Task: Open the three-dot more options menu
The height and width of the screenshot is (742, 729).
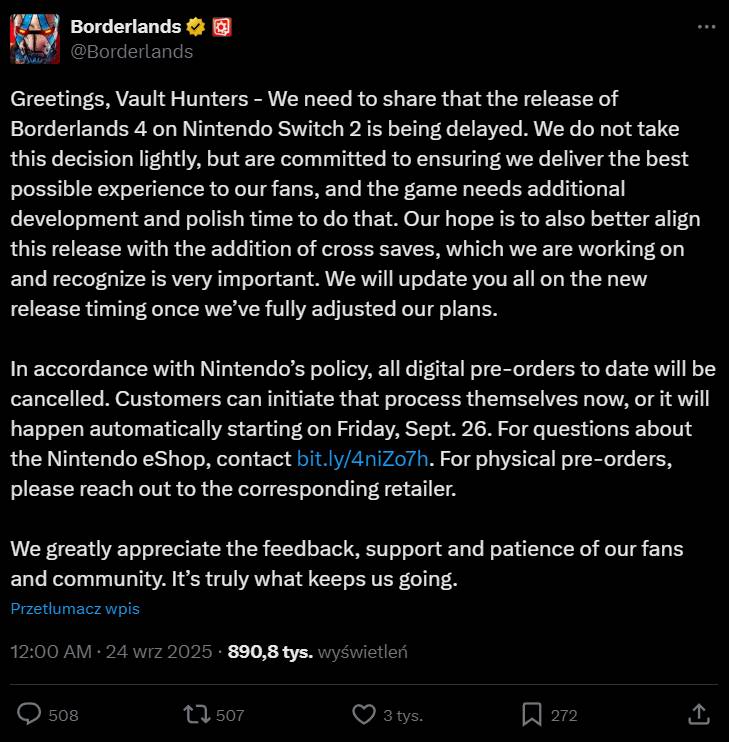Action: click(x=706, y=27)
